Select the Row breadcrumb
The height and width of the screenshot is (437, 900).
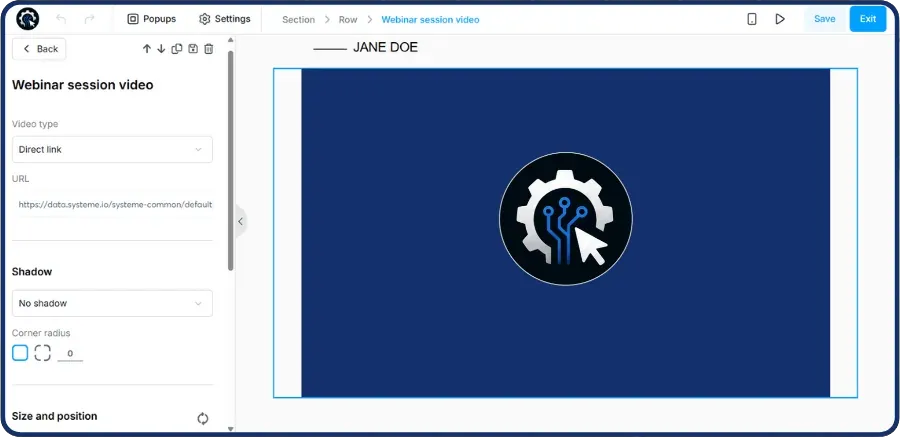(x=348, y=20)
